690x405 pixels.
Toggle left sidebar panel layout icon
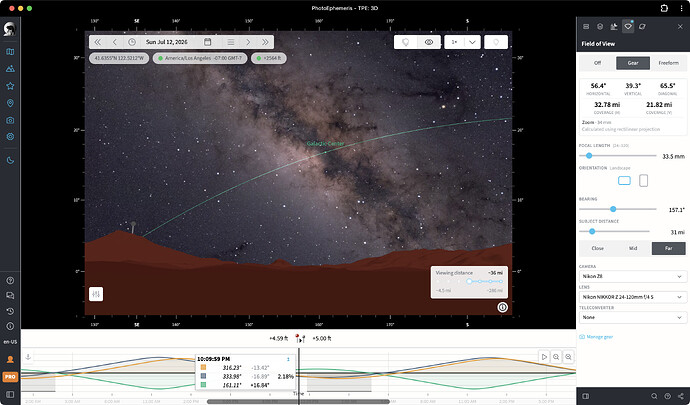[x=10, y=395]
